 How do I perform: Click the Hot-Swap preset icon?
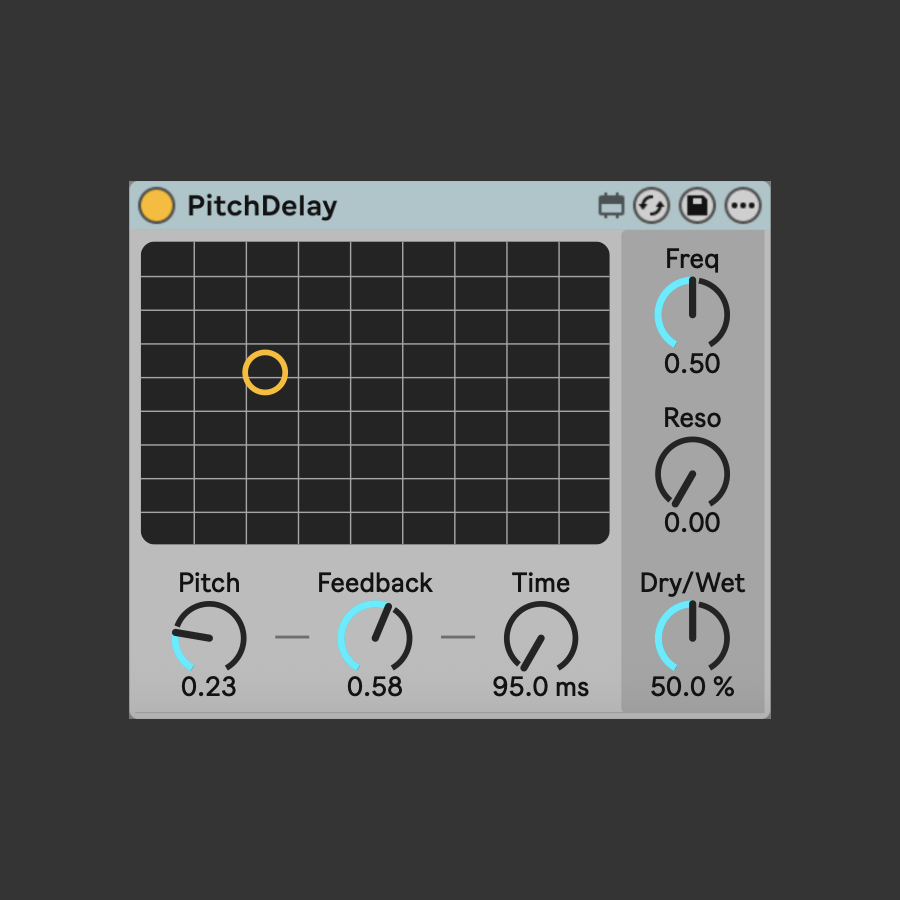651,205
